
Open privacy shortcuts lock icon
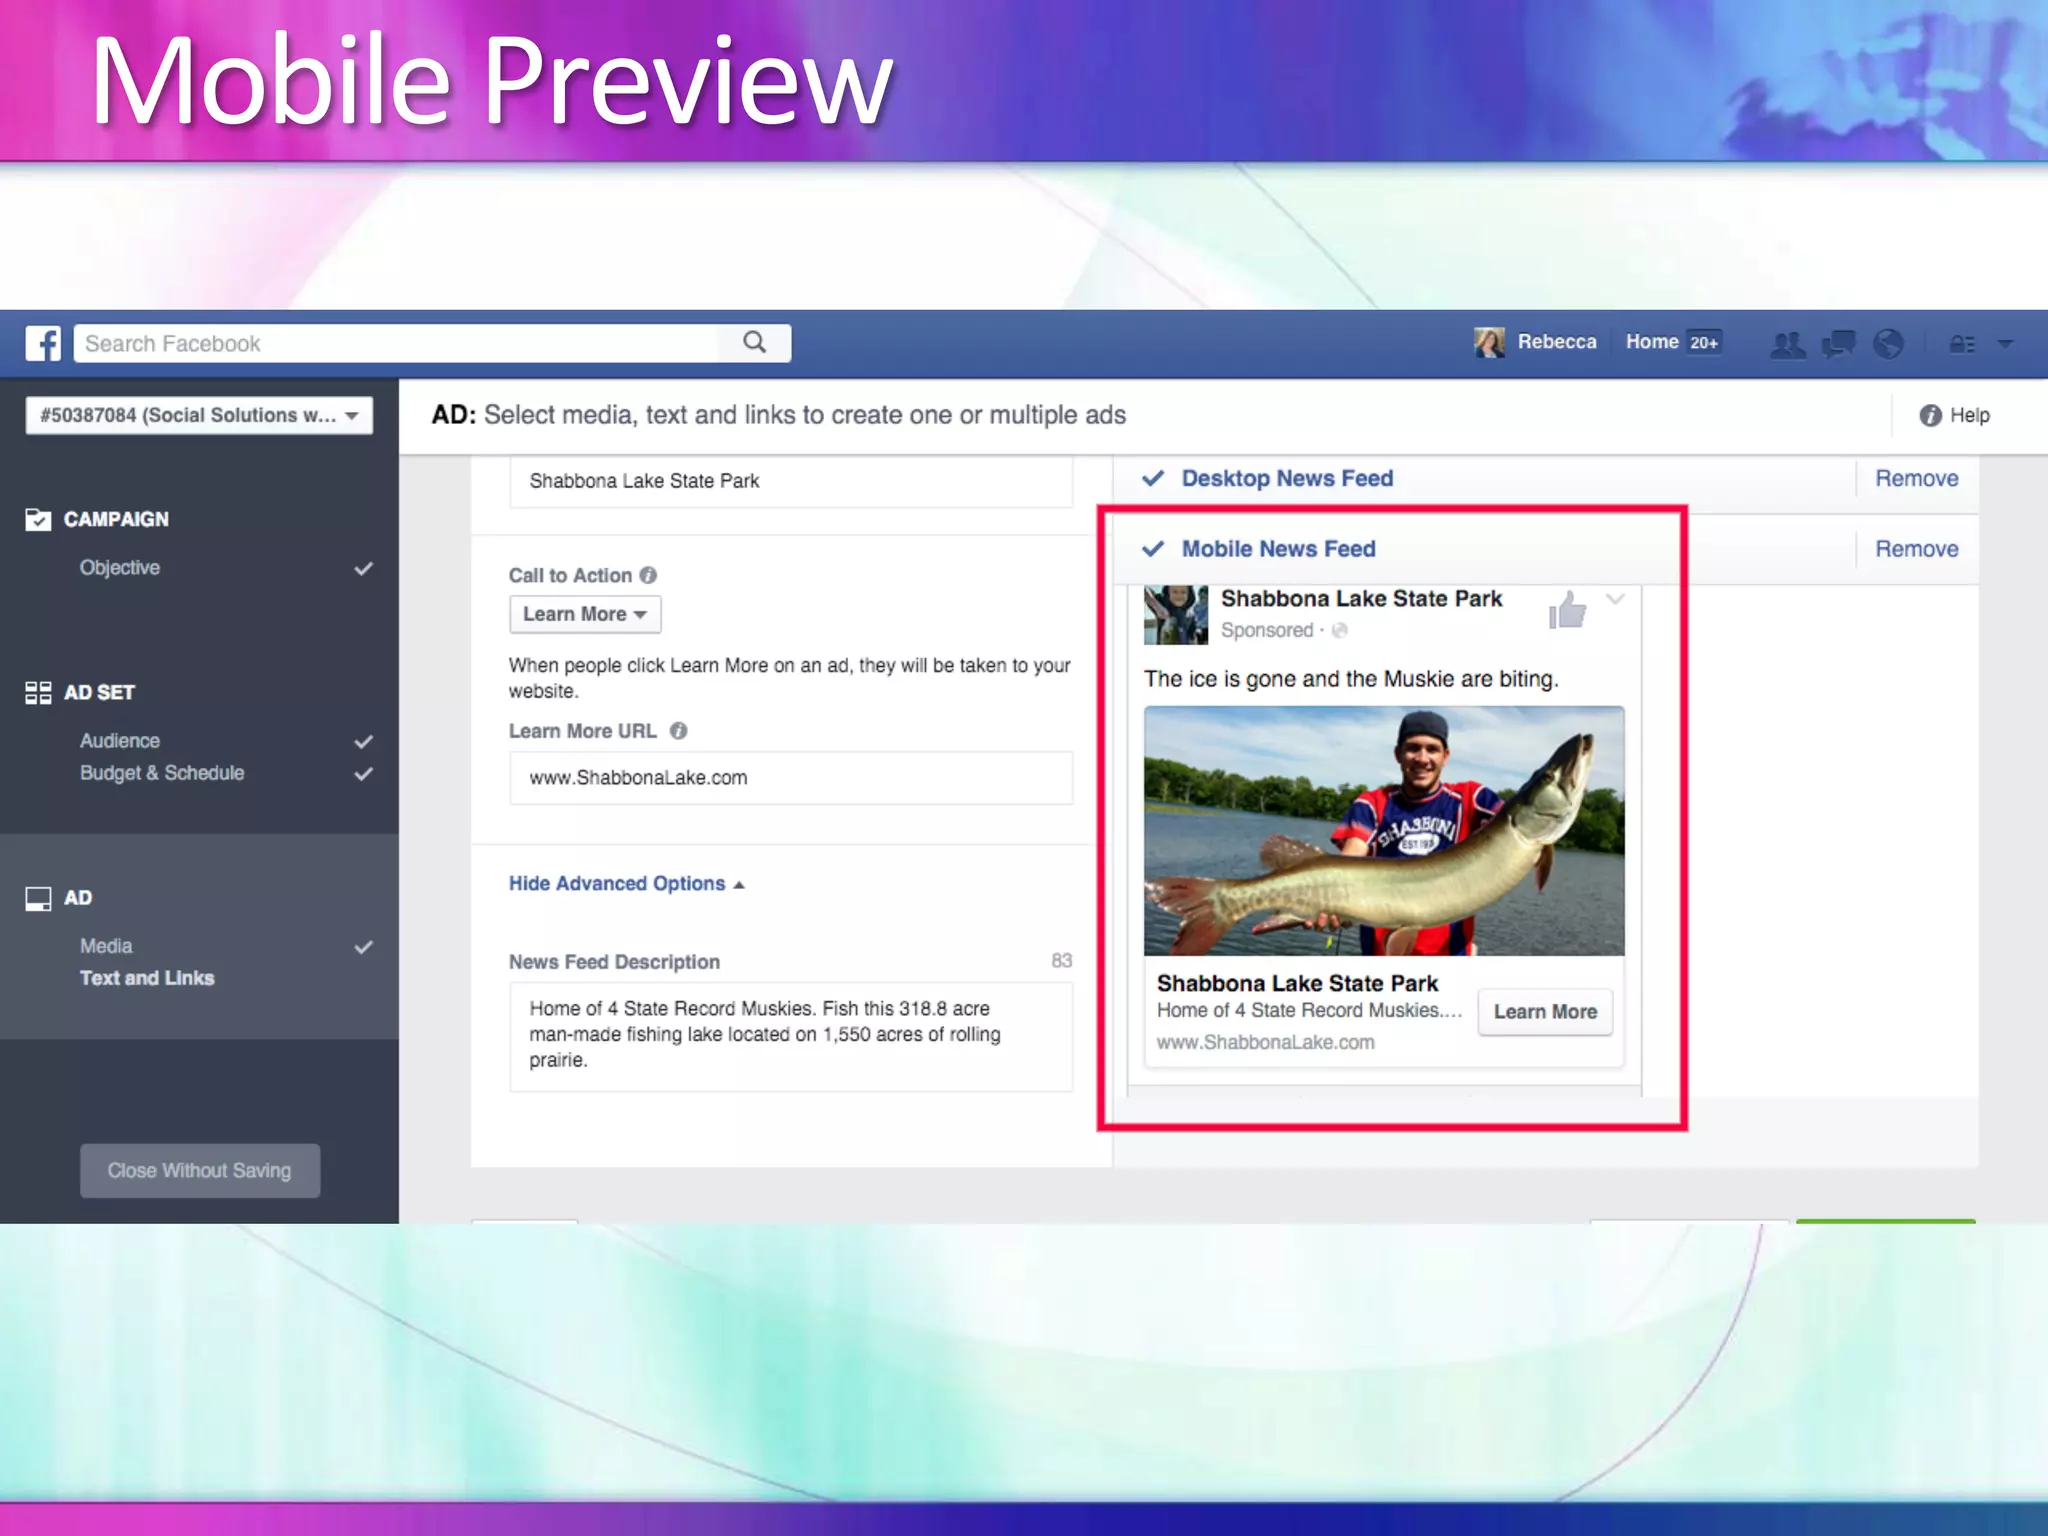(1961, 344)
